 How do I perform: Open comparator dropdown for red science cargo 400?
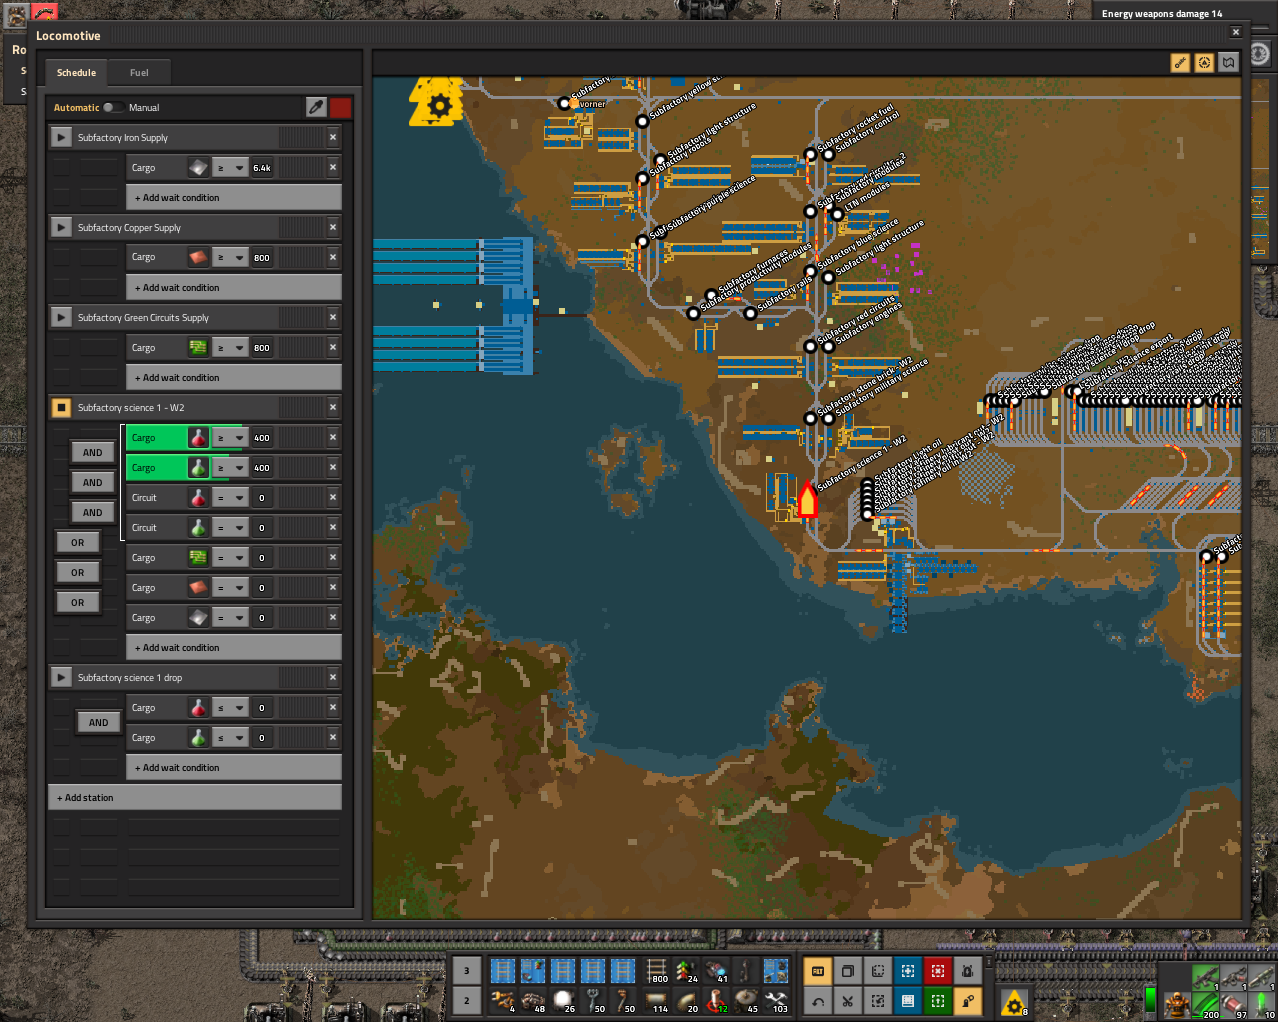coord(230,437)
